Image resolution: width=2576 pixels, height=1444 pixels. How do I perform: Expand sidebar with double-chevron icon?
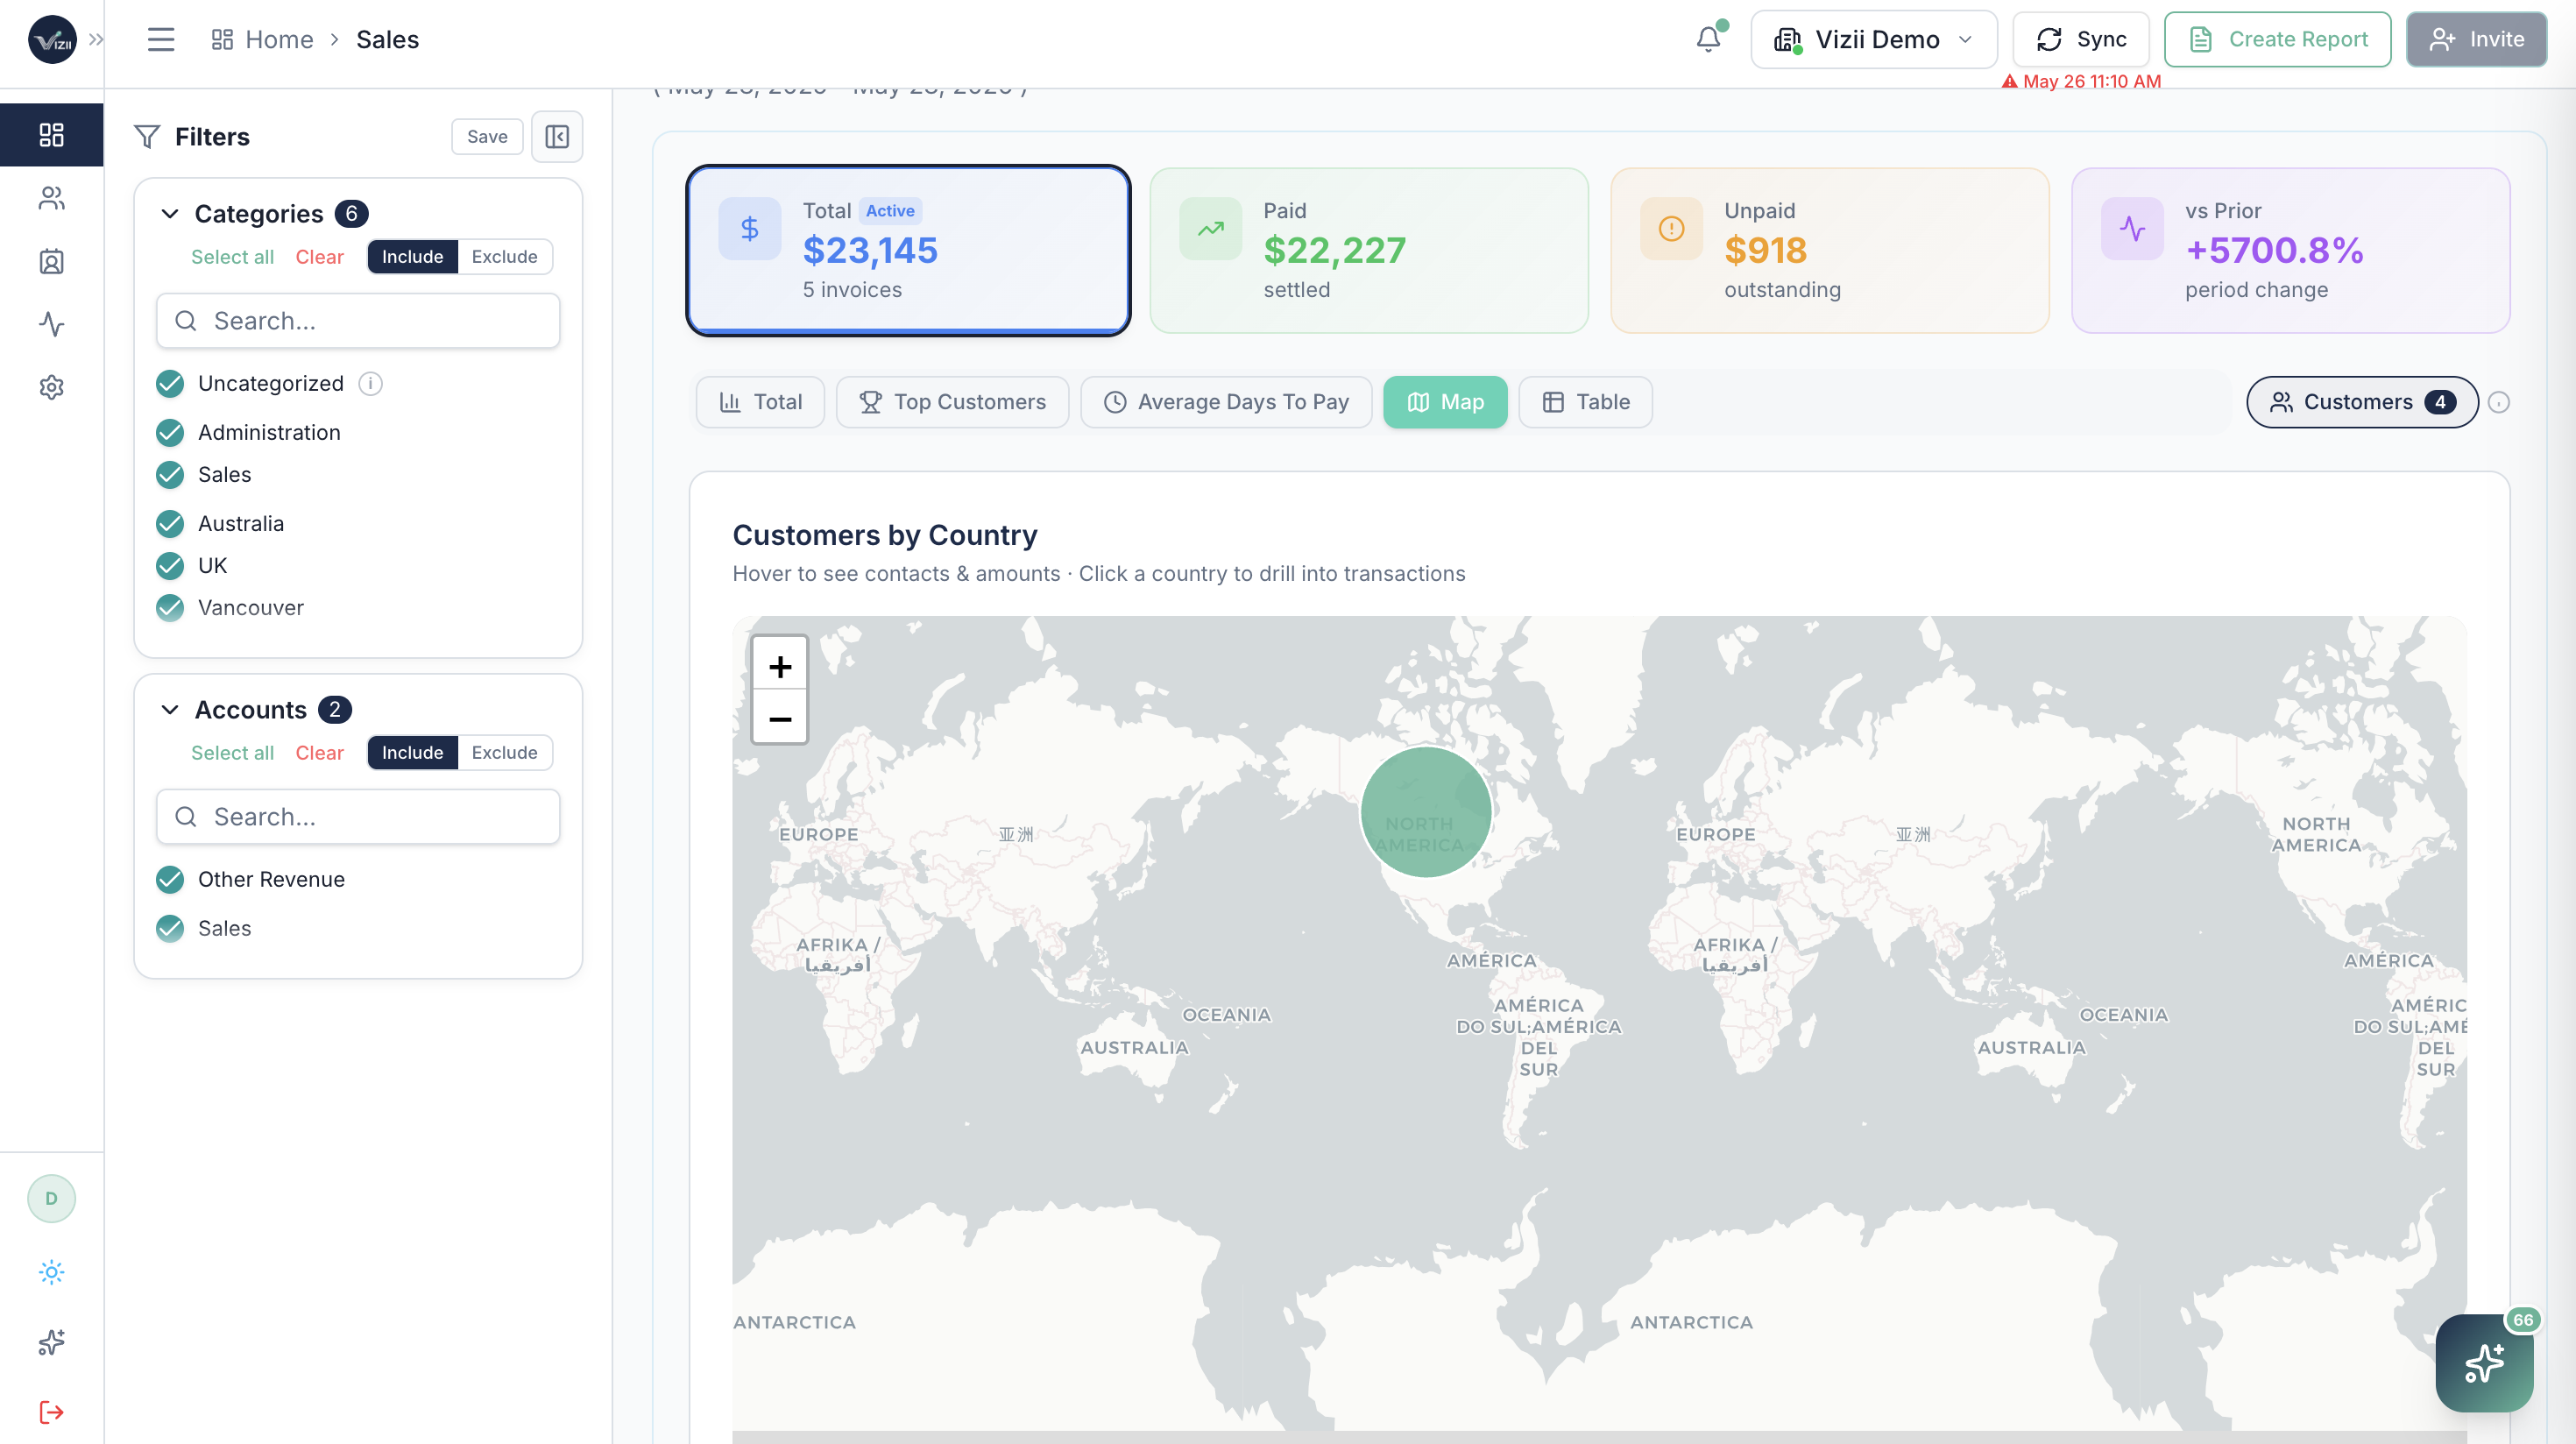pos(96,40)
